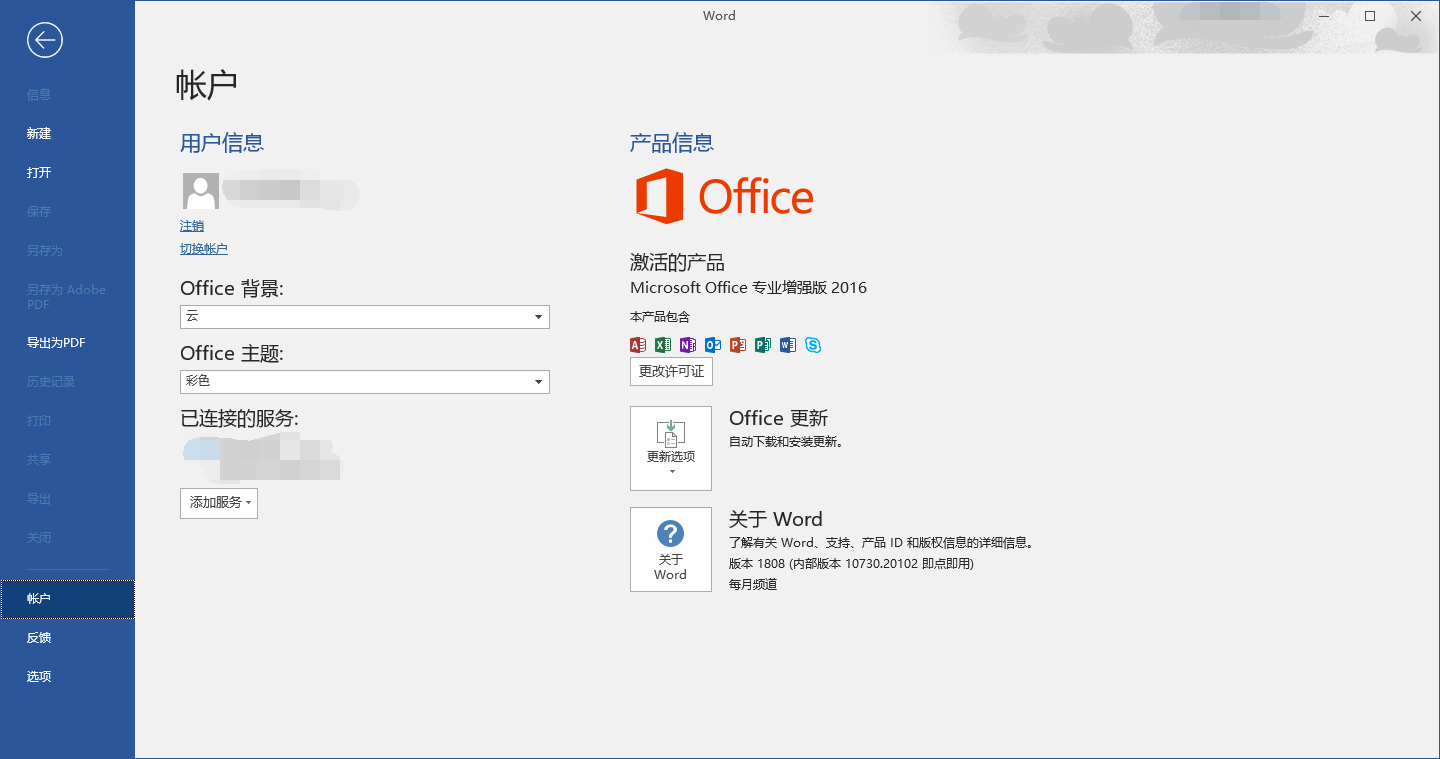Screen dimensions: 1440x759
Task: Click the 更改许可证 button
Action: point(671,371)
